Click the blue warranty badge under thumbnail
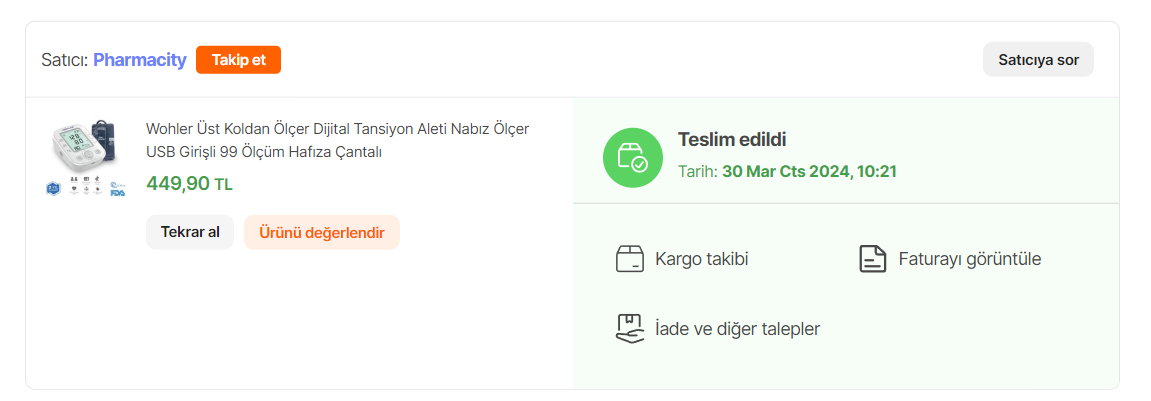The height and width of the screenshot is (401, 1151). [53, 188]
